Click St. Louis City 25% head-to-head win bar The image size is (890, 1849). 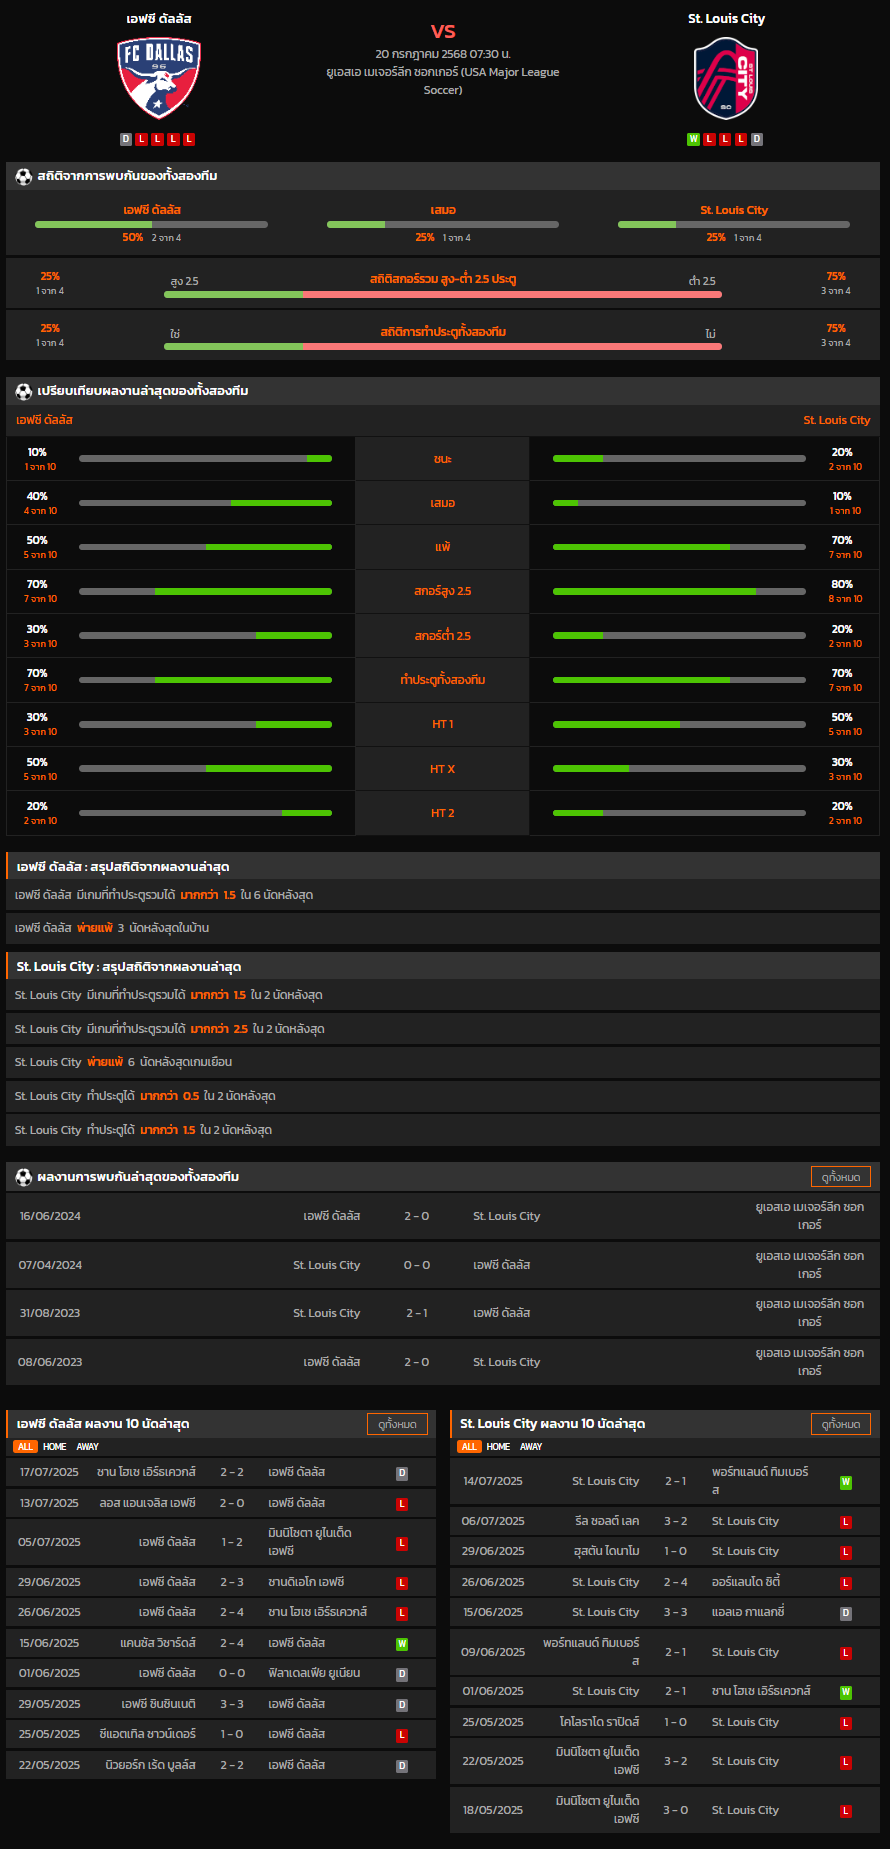(x=734, y=224)
